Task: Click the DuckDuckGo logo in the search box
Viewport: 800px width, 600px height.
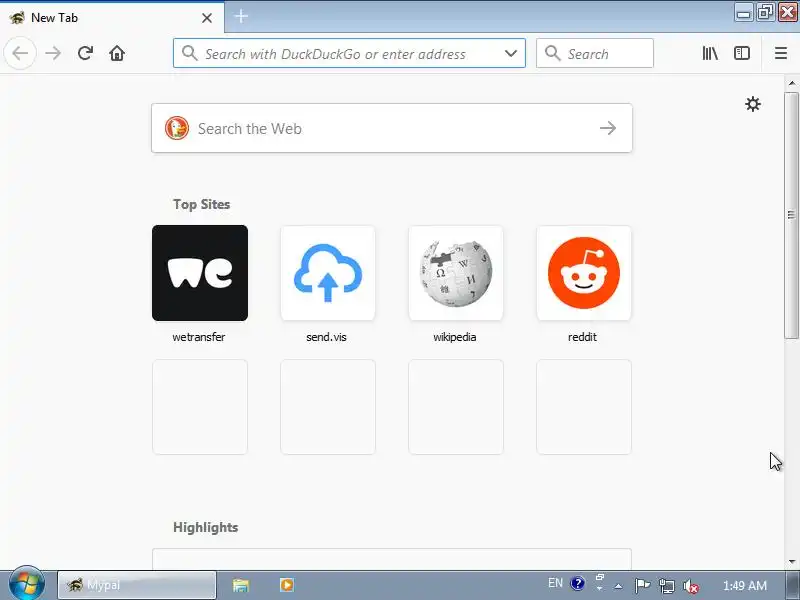Action: coord(177,128)
